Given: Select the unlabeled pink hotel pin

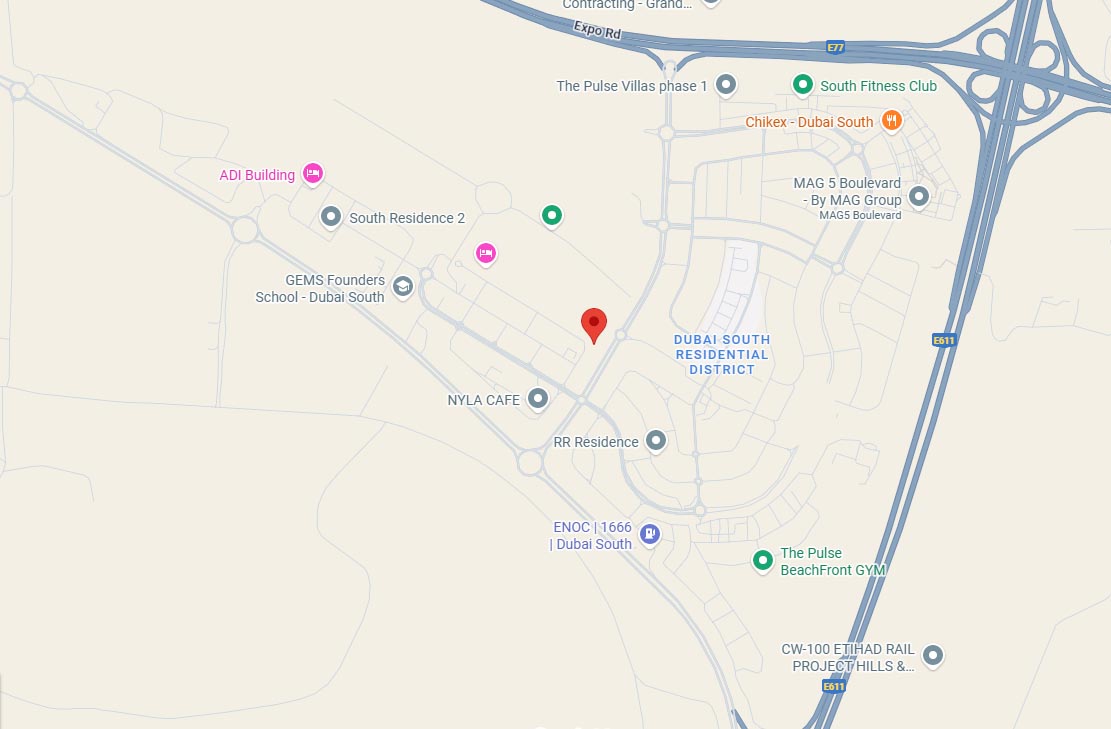Looking at the screenshot, I should (485, 253).
